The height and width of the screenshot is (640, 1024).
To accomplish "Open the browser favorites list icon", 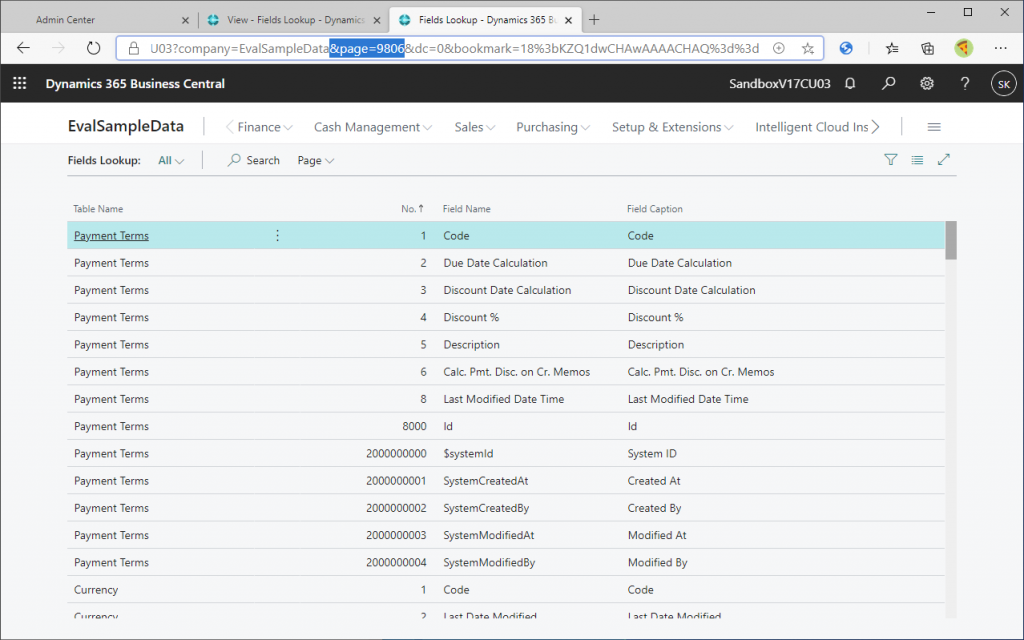I will coord(891,48).
